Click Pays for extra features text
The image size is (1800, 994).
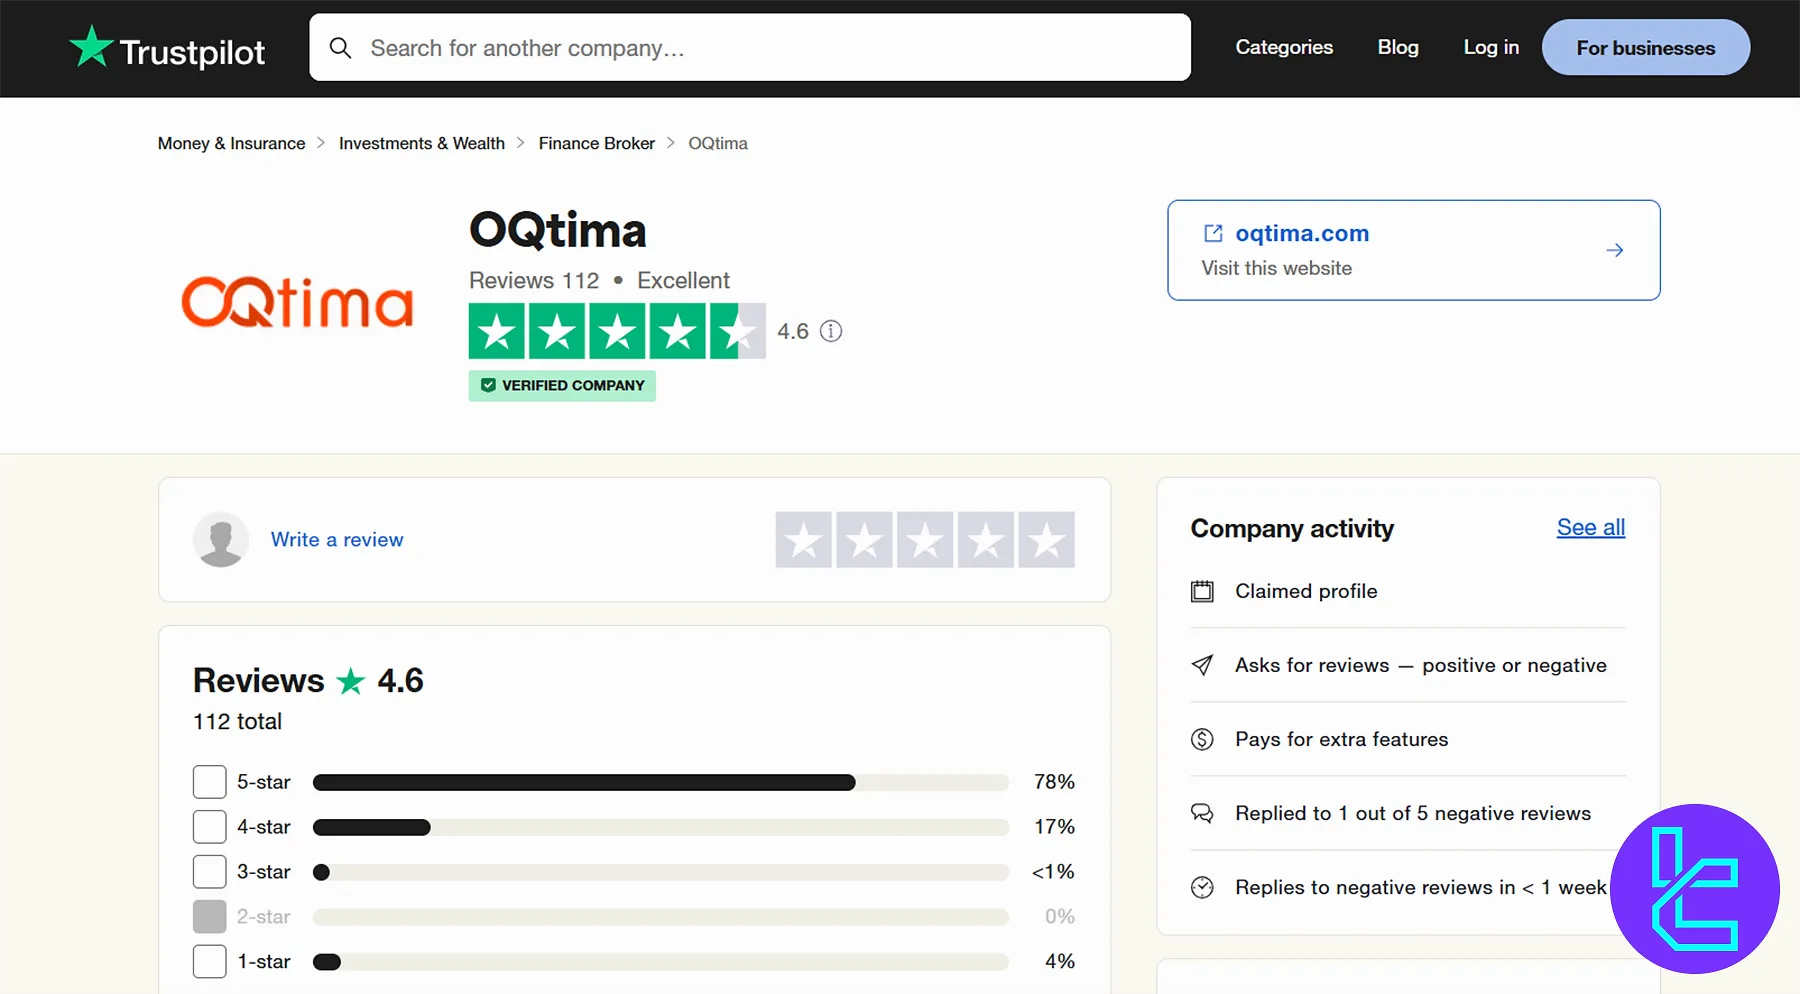(1341, 739)
